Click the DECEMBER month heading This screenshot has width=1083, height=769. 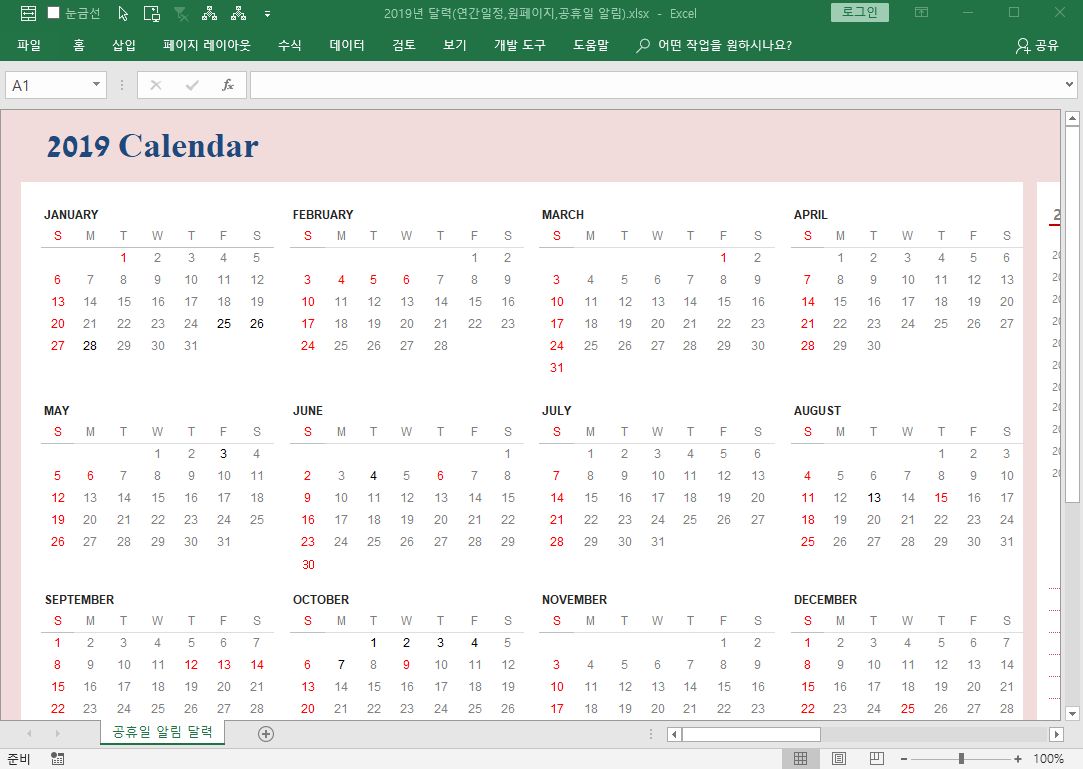(x=825, y=600)
